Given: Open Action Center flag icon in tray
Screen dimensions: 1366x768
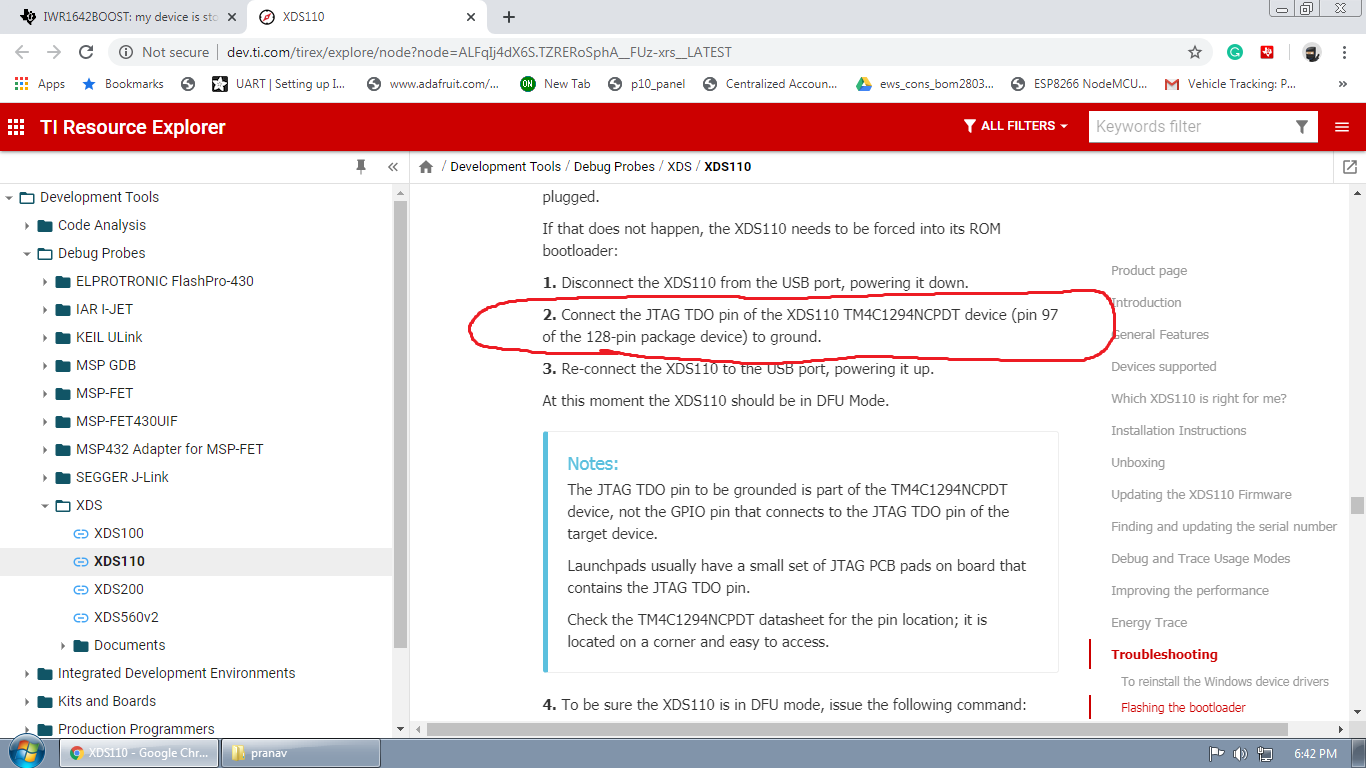Looking at the screenshot, I should tap(1216, 753).
